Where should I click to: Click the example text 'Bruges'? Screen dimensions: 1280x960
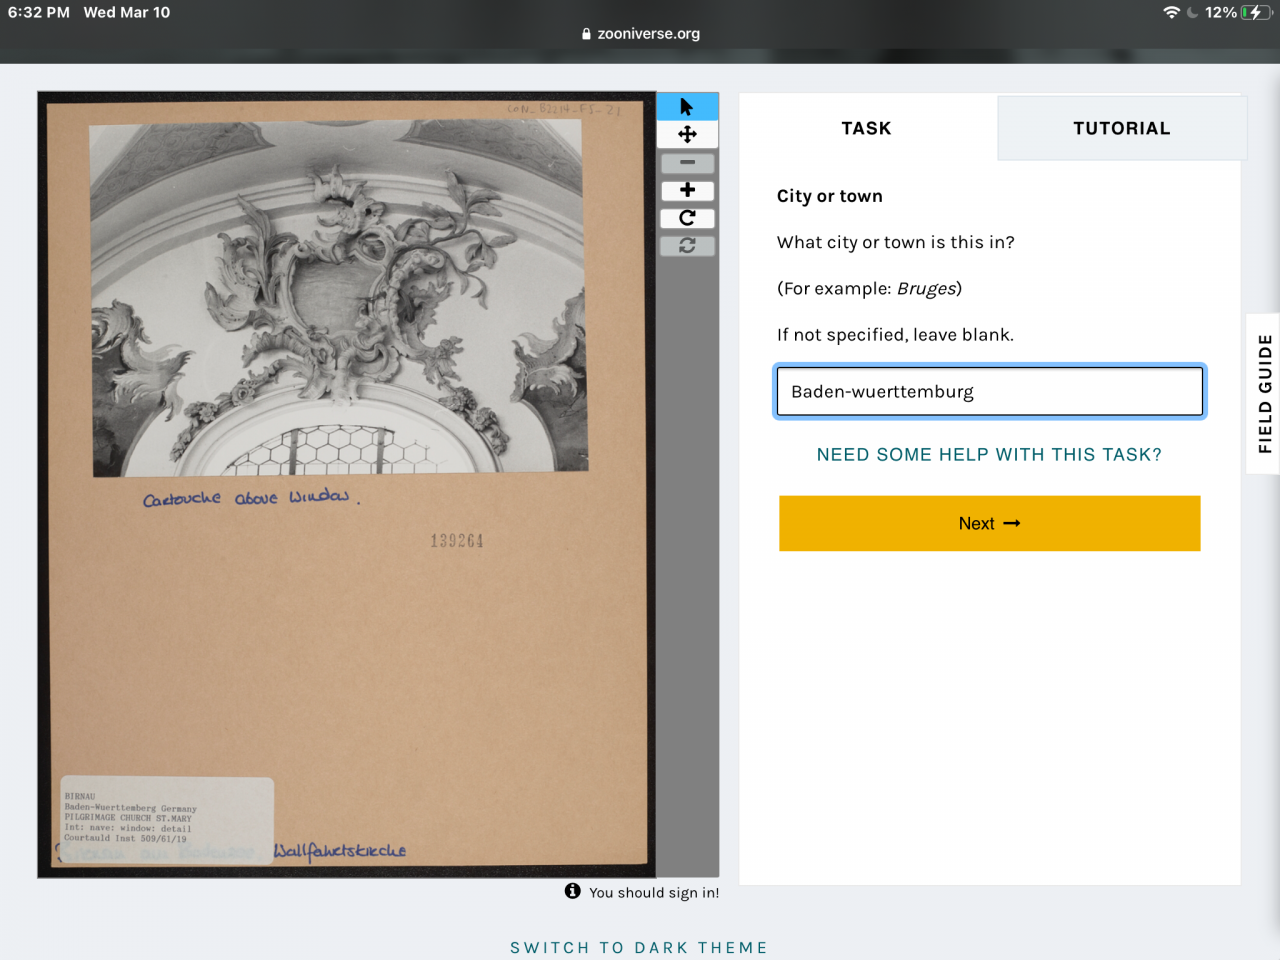point(926,289)
